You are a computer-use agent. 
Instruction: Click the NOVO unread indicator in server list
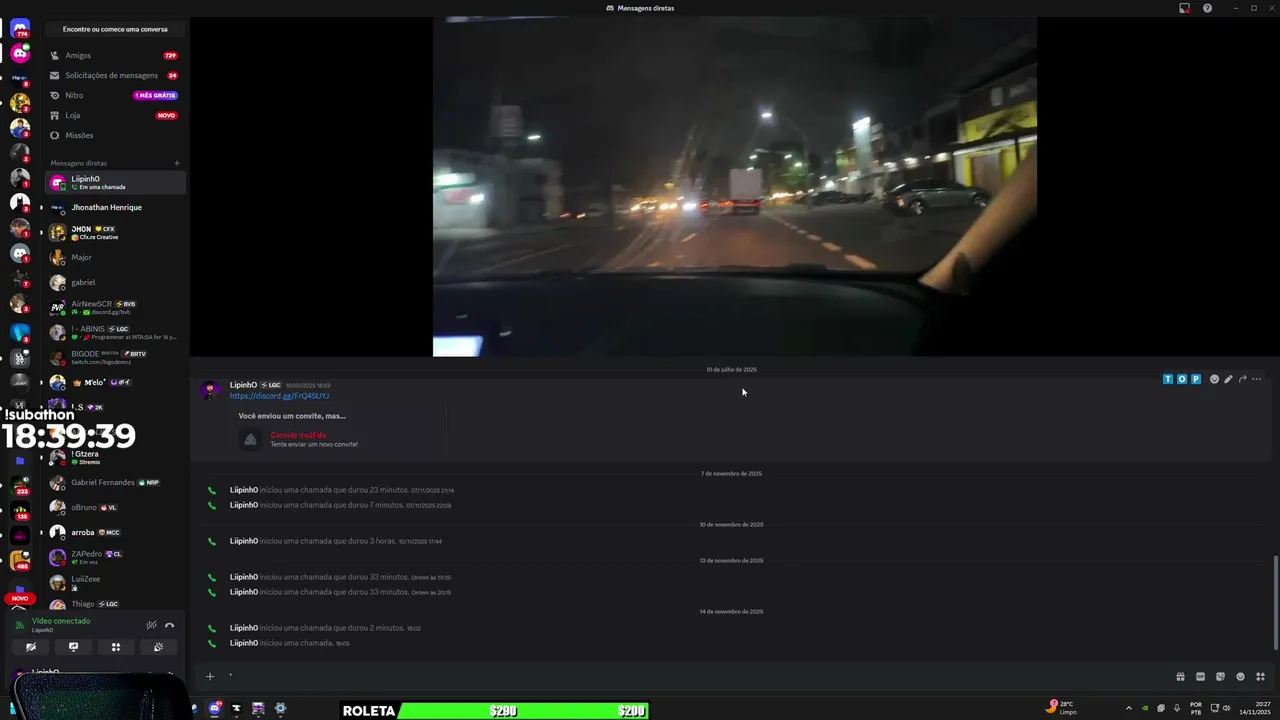[x=20, y=598]
